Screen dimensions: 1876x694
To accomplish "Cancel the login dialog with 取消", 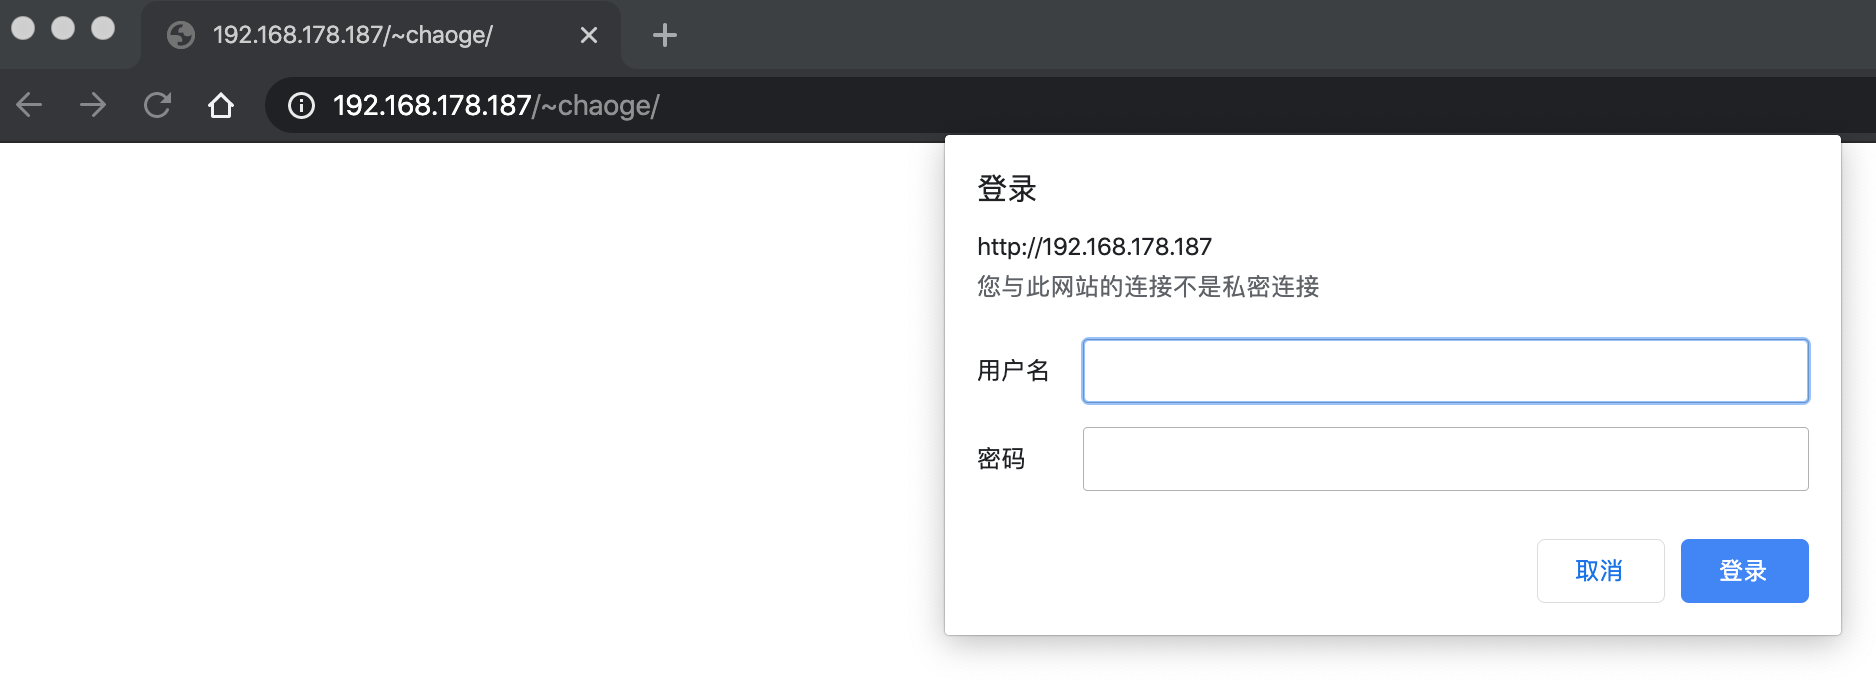I will [x=1600, y=571].
